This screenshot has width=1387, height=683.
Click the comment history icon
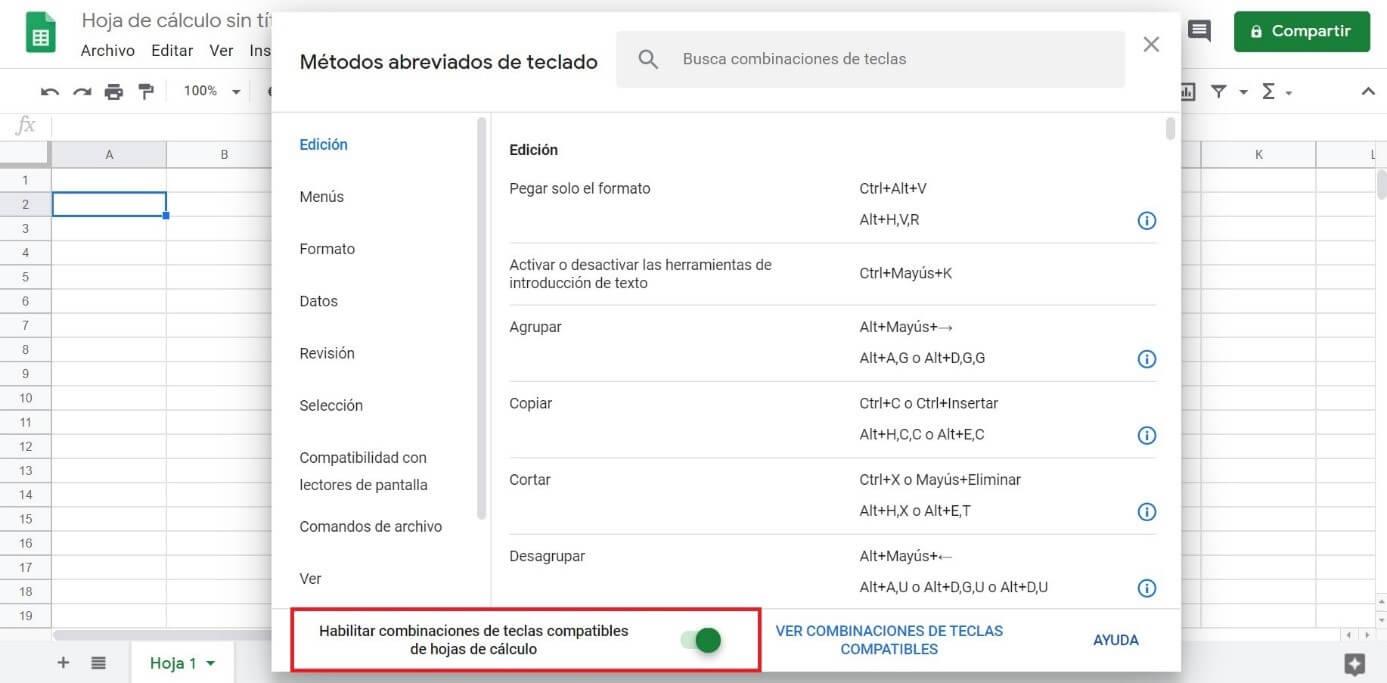point(1199,30)
